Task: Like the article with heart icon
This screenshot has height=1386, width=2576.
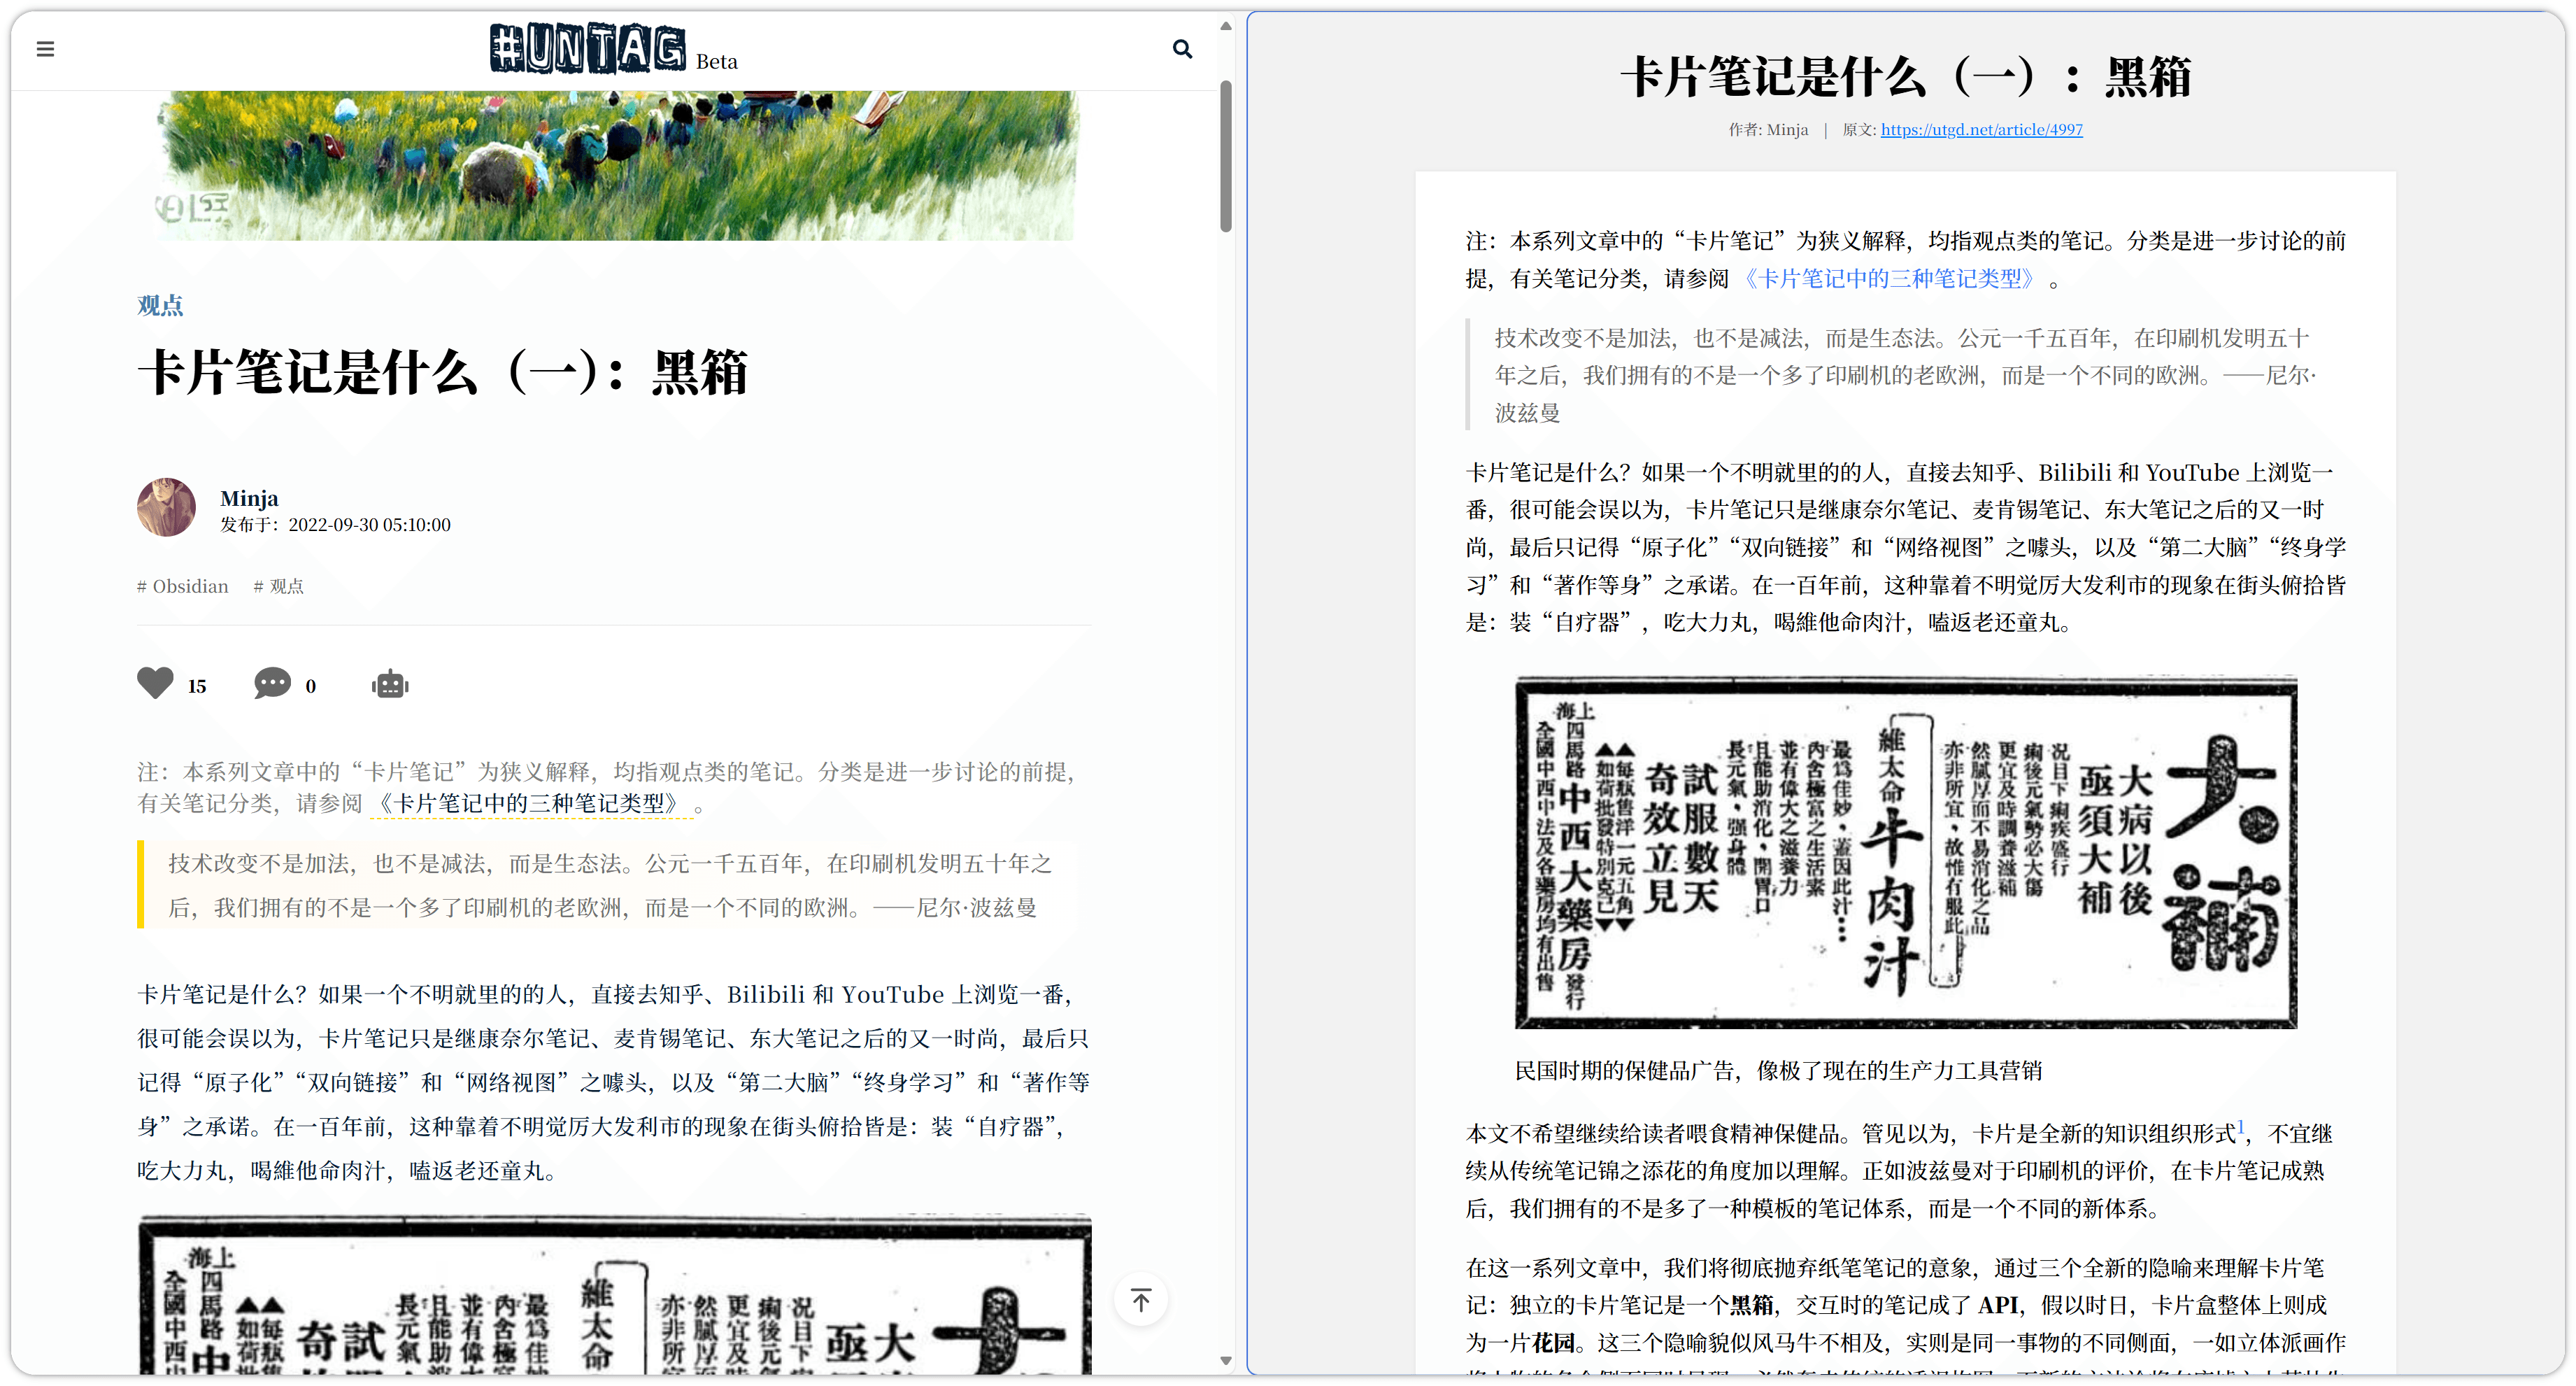Action: (155, 684)
